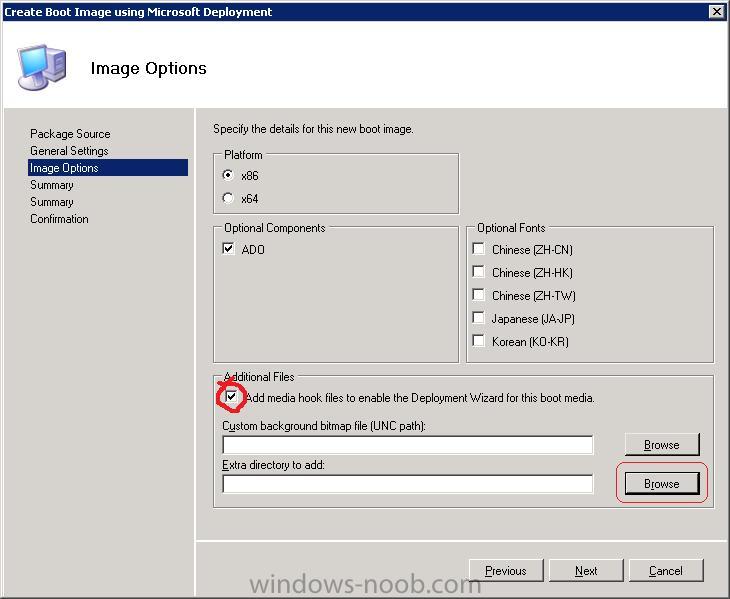
Task: Close the Create Boot Image dialog
Action: pos(717,12)
